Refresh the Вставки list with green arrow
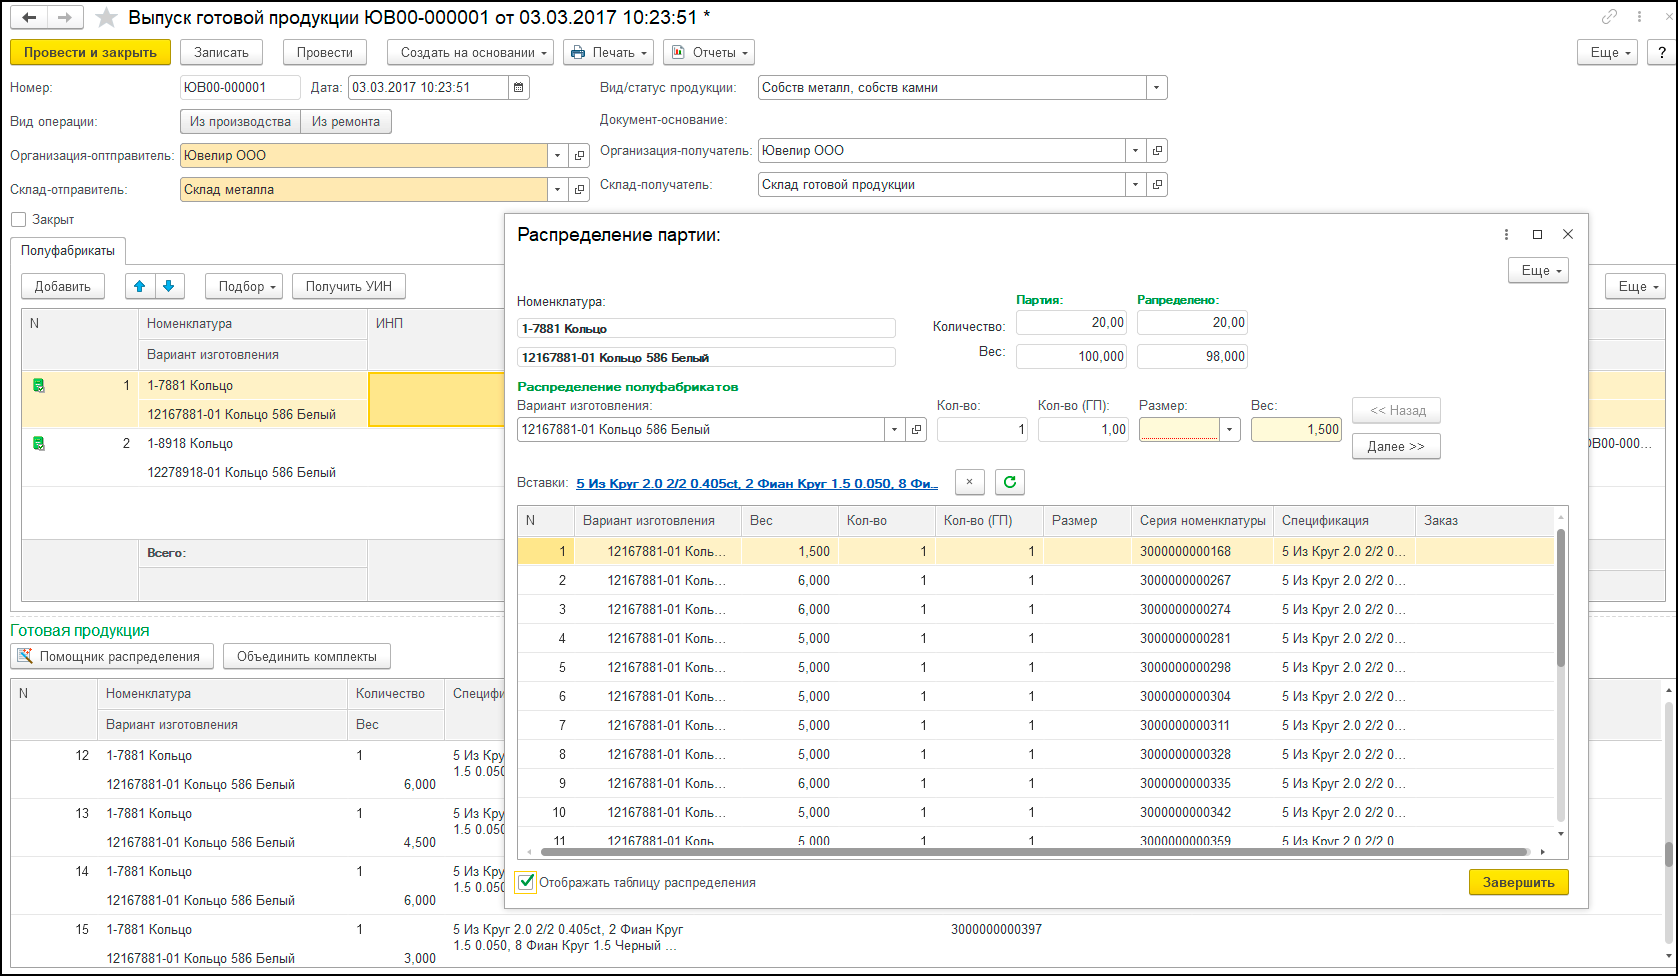 [1010, 483]
